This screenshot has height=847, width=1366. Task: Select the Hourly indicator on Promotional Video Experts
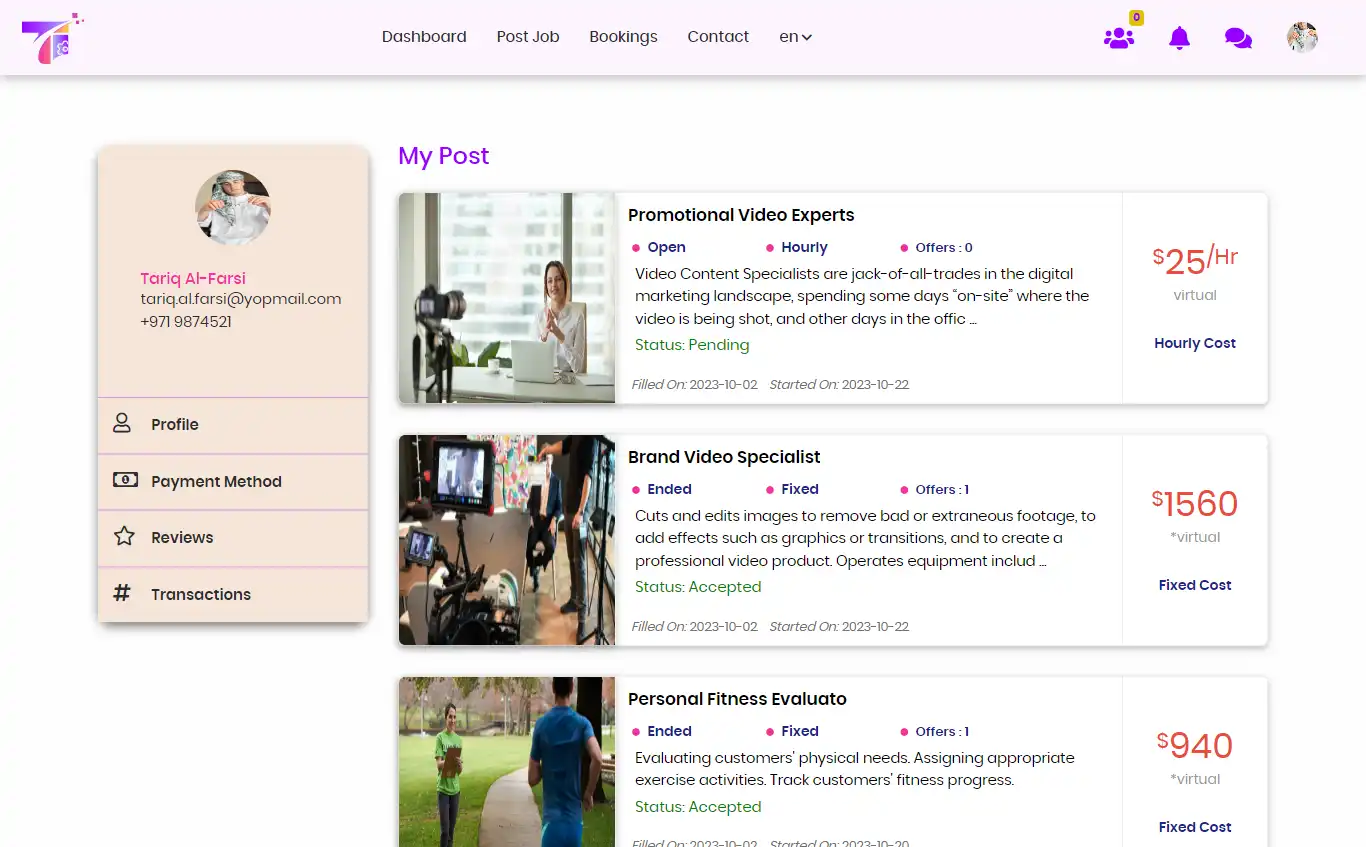(x=797, y=247)
